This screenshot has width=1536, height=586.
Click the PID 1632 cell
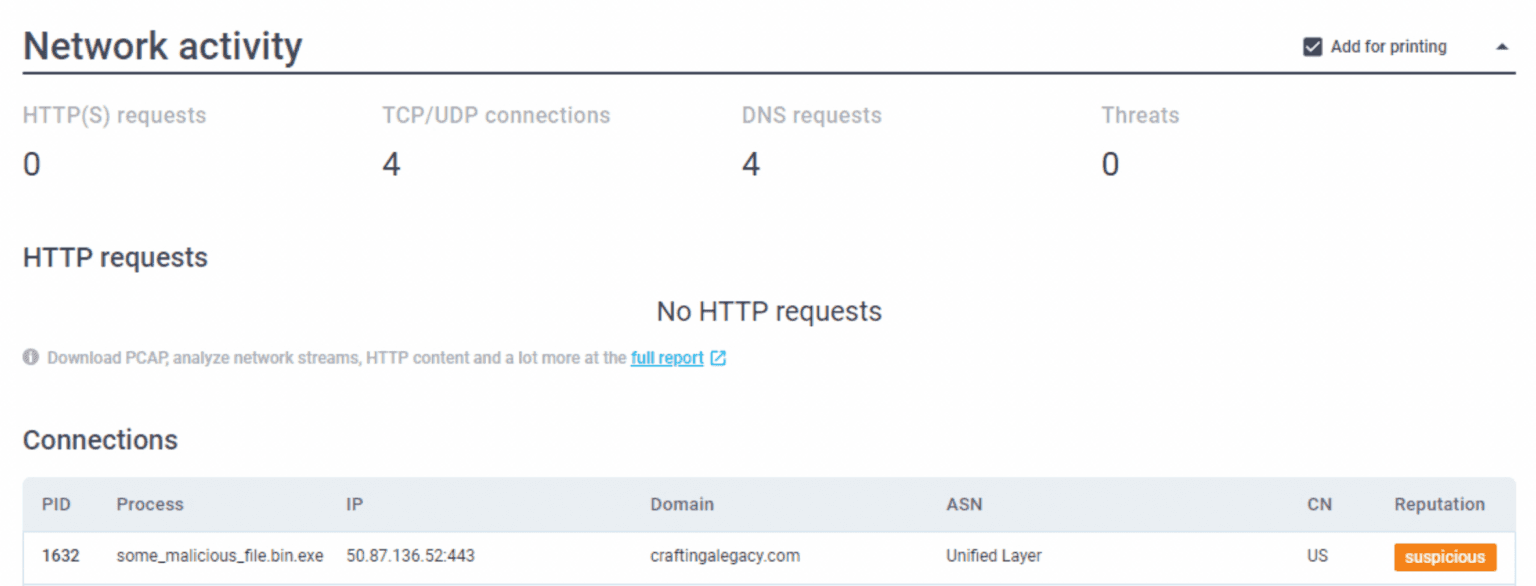tap(60, 556)
